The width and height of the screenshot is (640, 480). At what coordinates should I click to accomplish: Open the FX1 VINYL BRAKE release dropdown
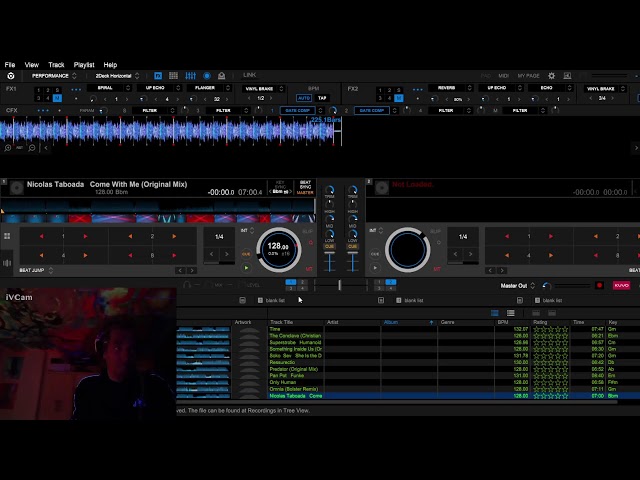pos(281,89)
